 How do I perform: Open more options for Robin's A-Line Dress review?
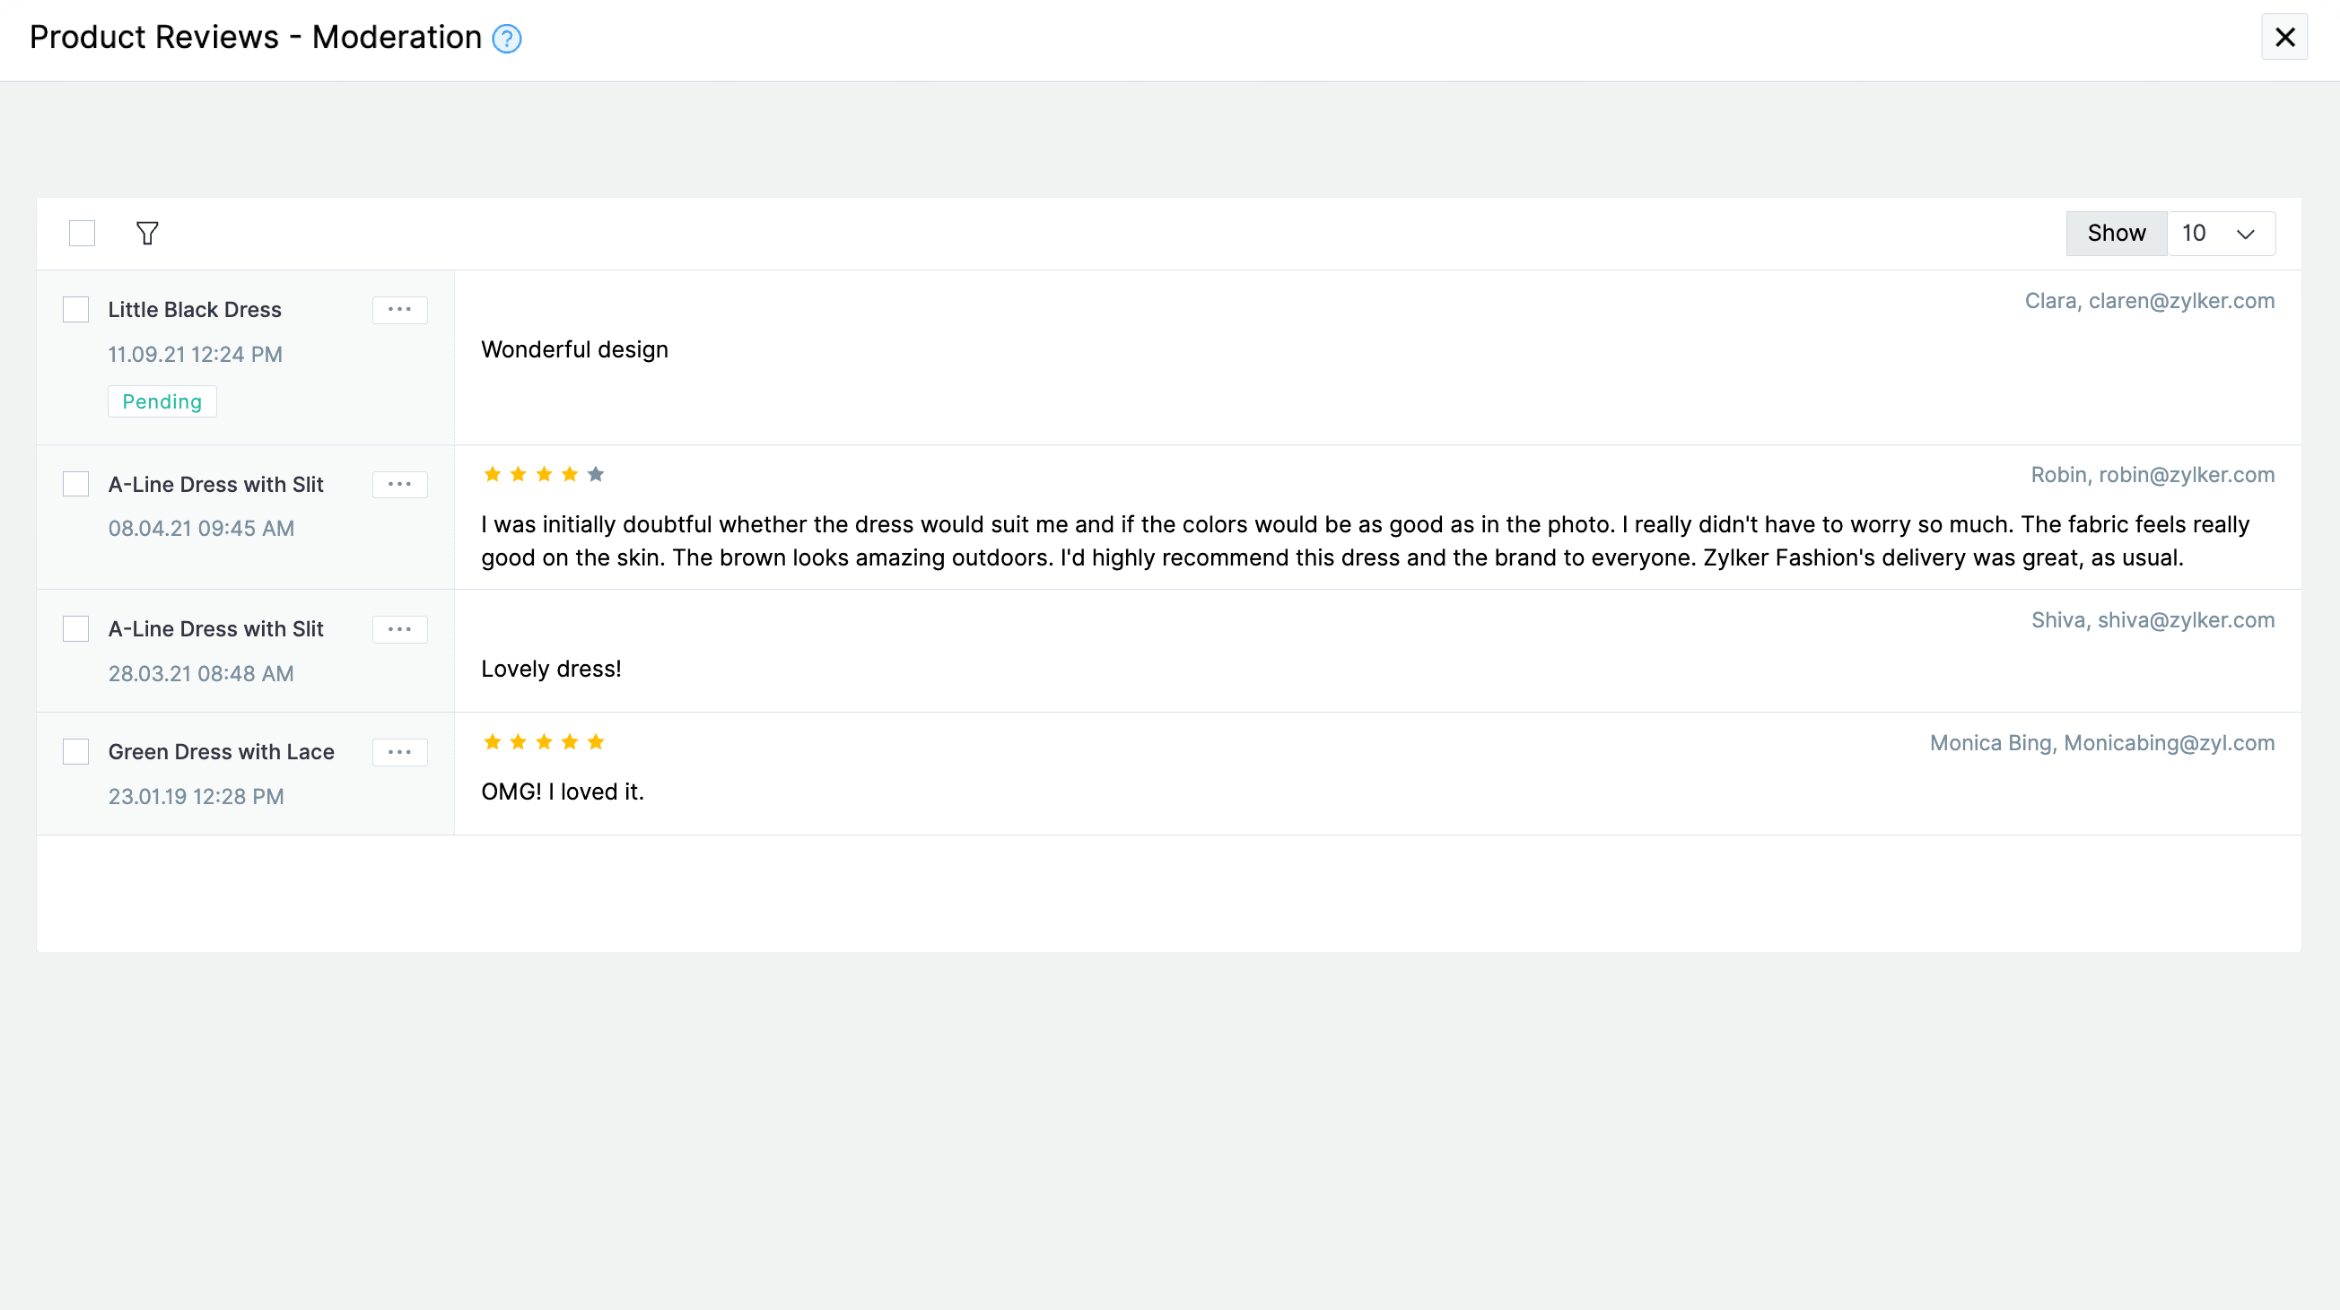[x=399, y=485]
